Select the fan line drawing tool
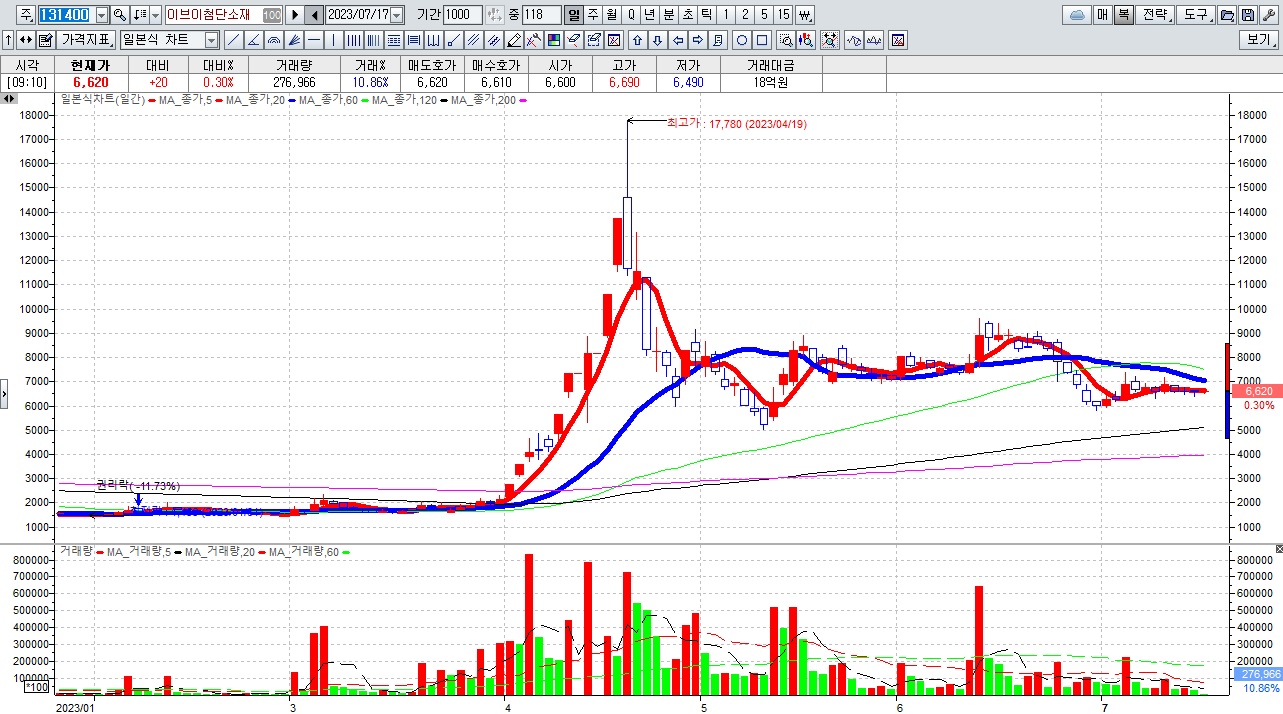1283x714 pixels. tap(295, 40)
